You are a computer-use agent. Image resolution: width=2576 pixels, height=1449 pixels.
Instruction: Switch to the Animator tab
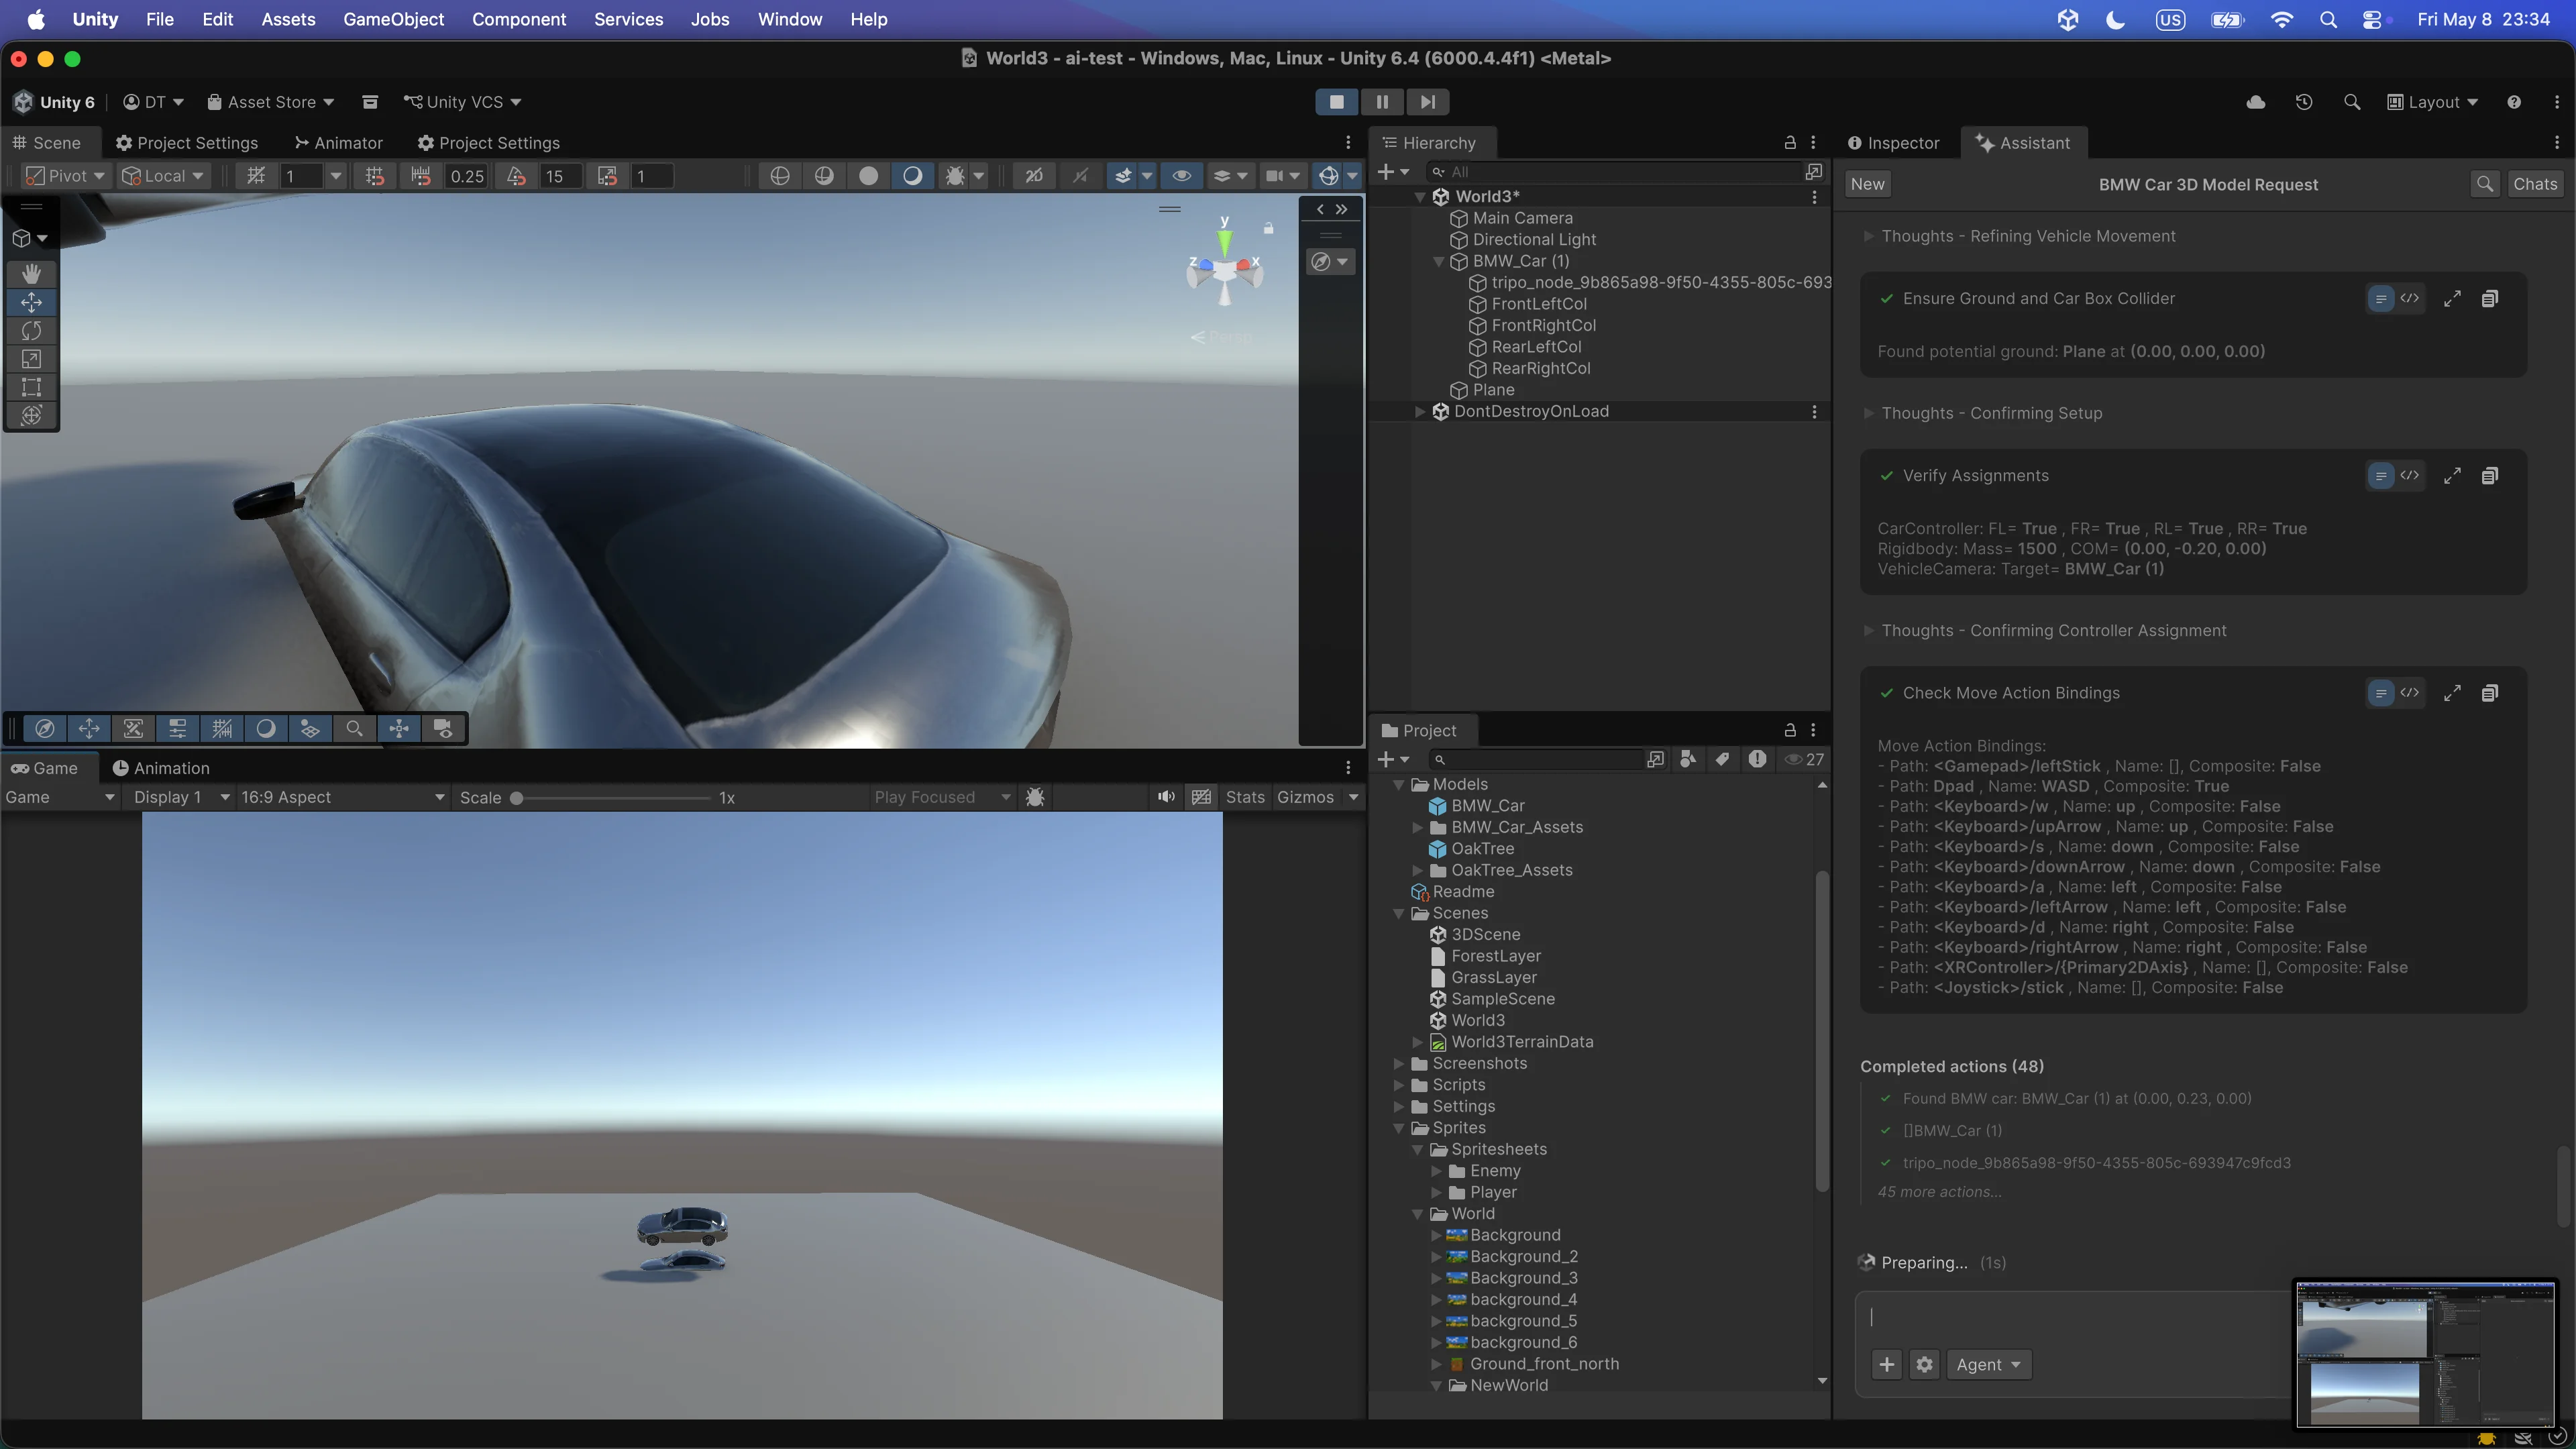point(338,143)
